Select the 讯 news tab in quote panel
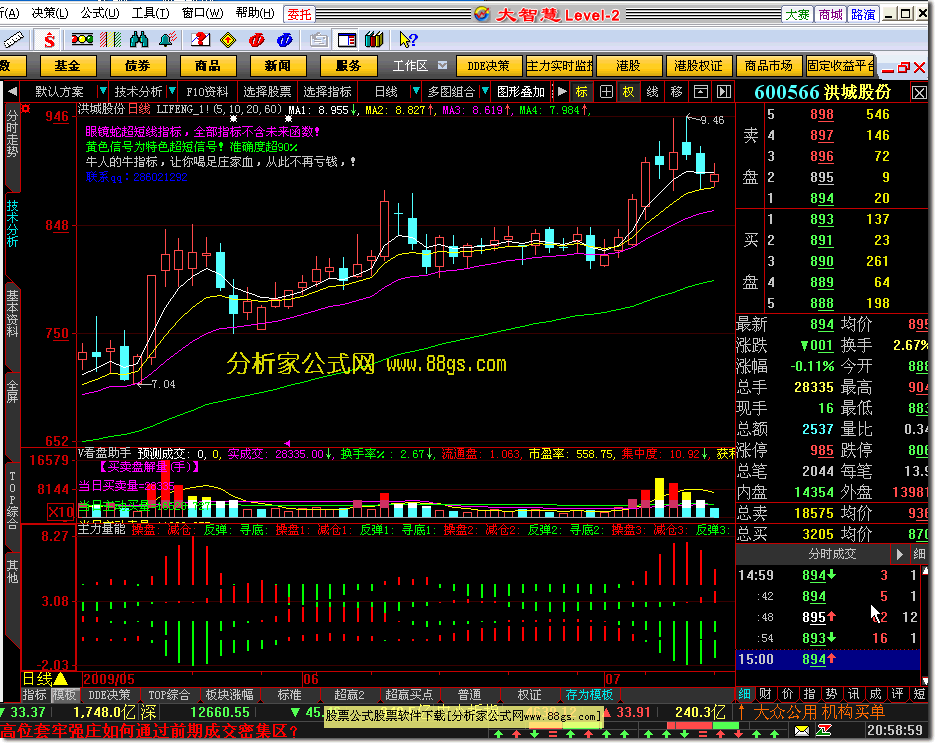938x745 pixels. (854, 694)
